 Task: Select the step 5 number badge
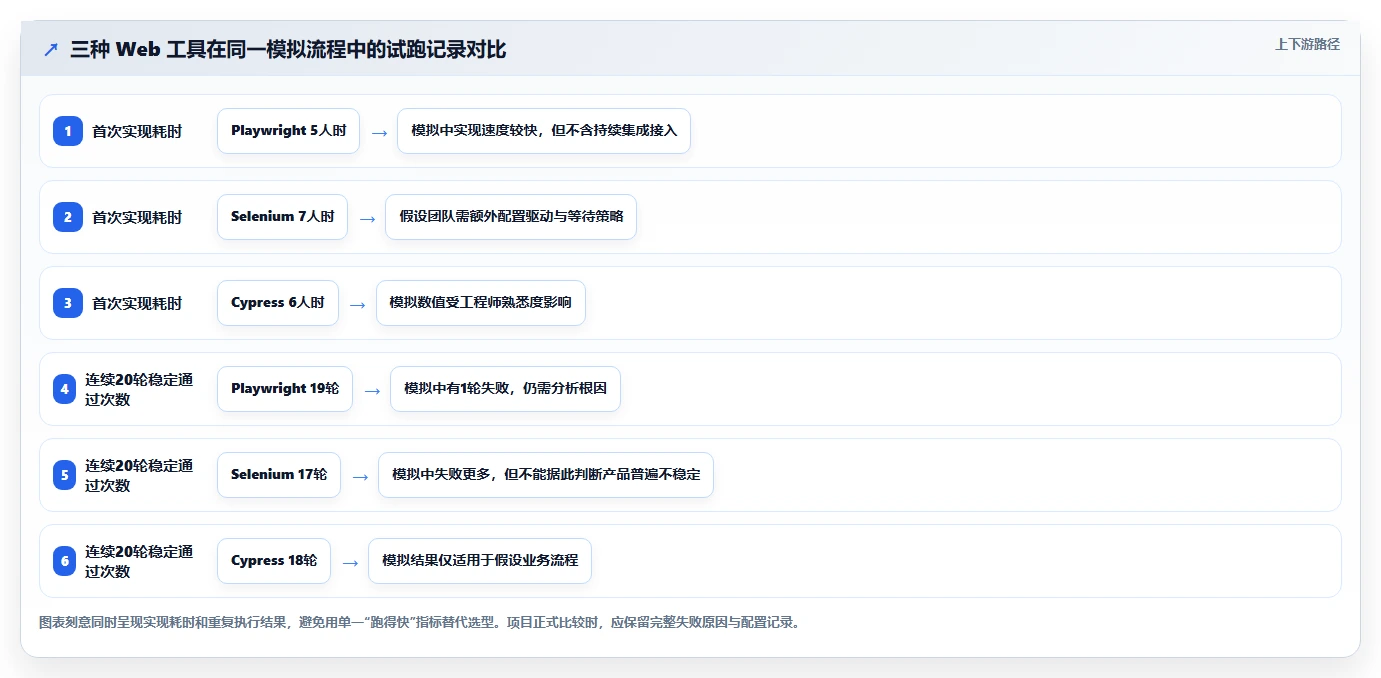click(x=65, y=475)
